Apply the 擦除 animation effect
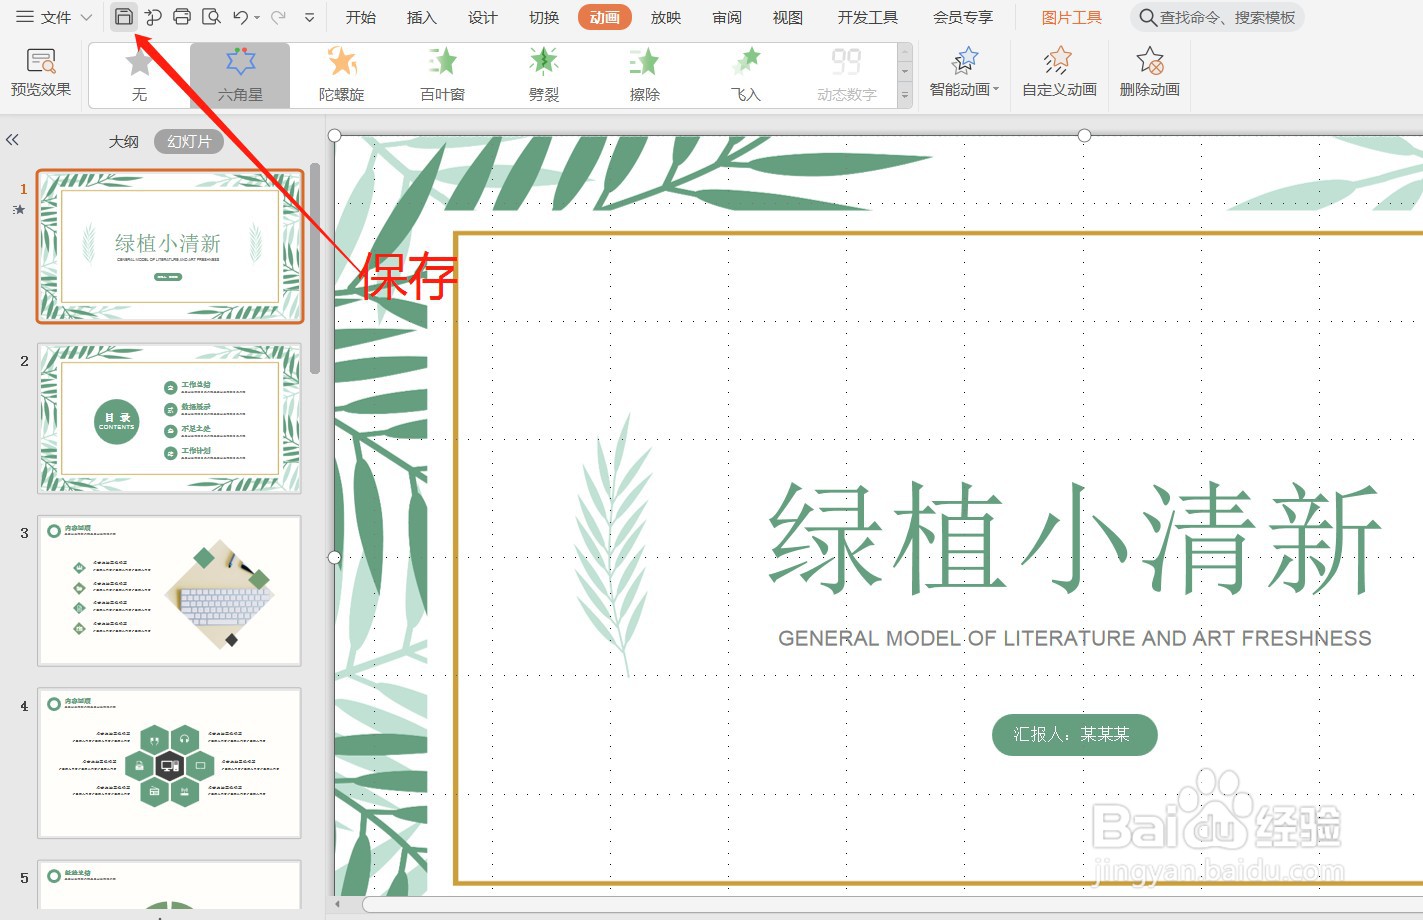This screenshot has height=920, width=1423. pos(644,73)
